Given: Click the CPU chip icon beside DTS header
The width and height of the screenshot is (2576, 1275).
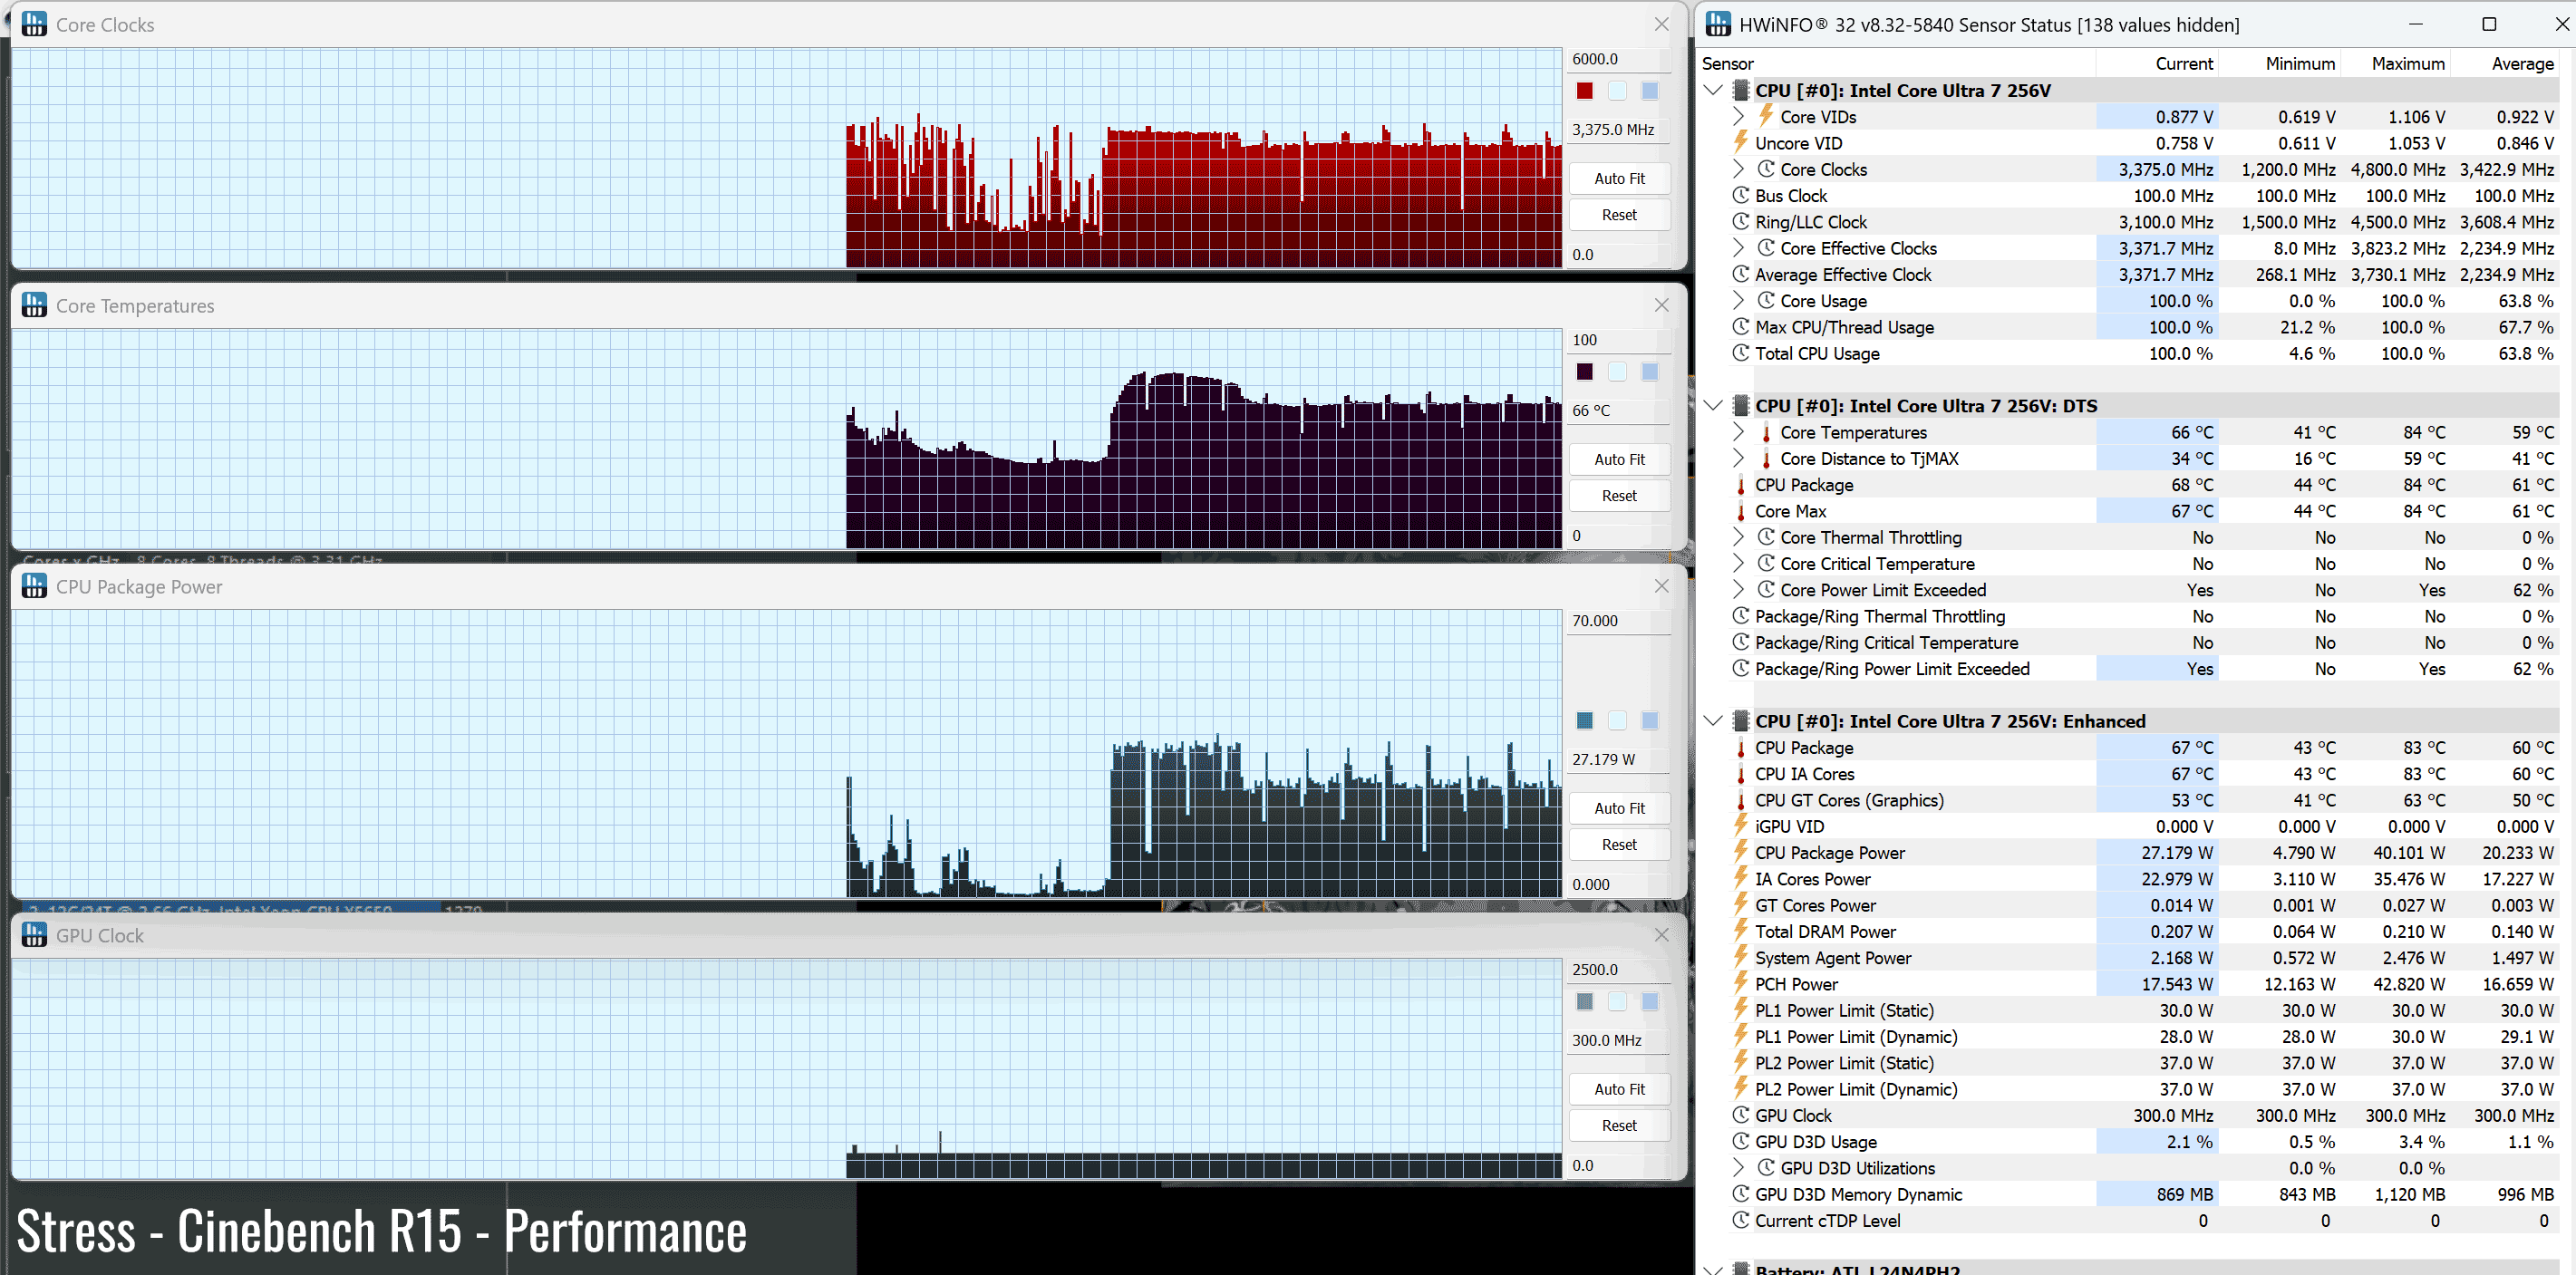Looking at the screenshot, I should pos(1741,405).
